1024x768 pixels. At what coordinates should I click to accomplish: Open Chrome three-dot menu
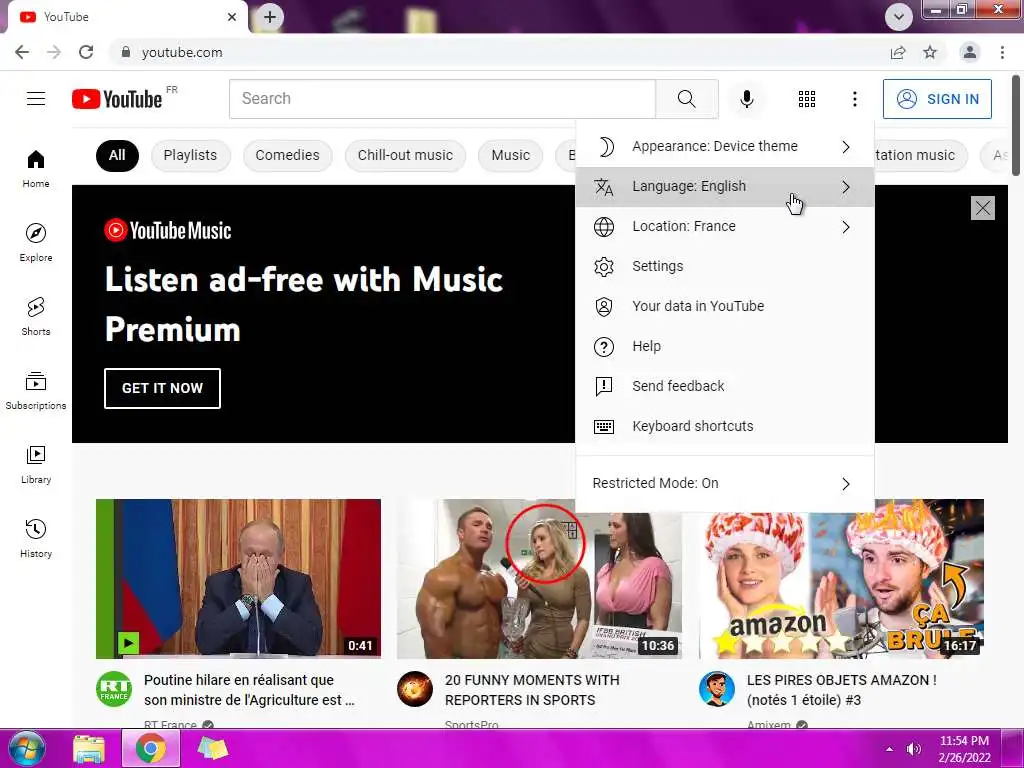tap(1002, 52)
